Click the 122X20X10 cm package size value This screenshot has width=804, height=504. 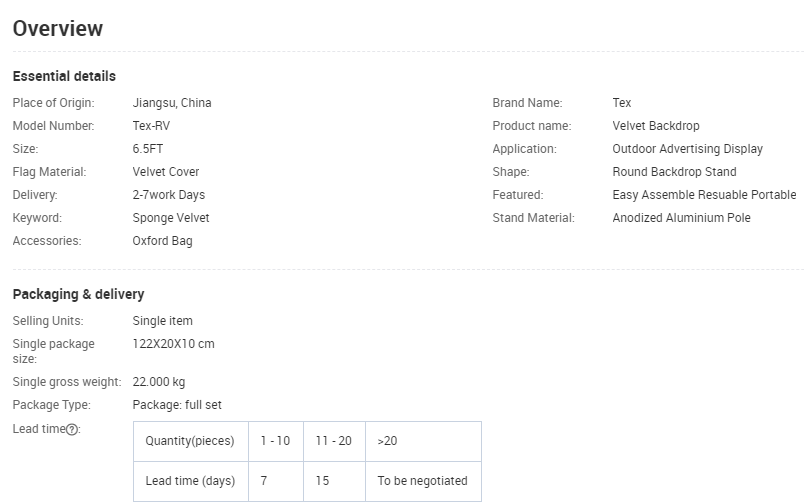click(173, 344)
